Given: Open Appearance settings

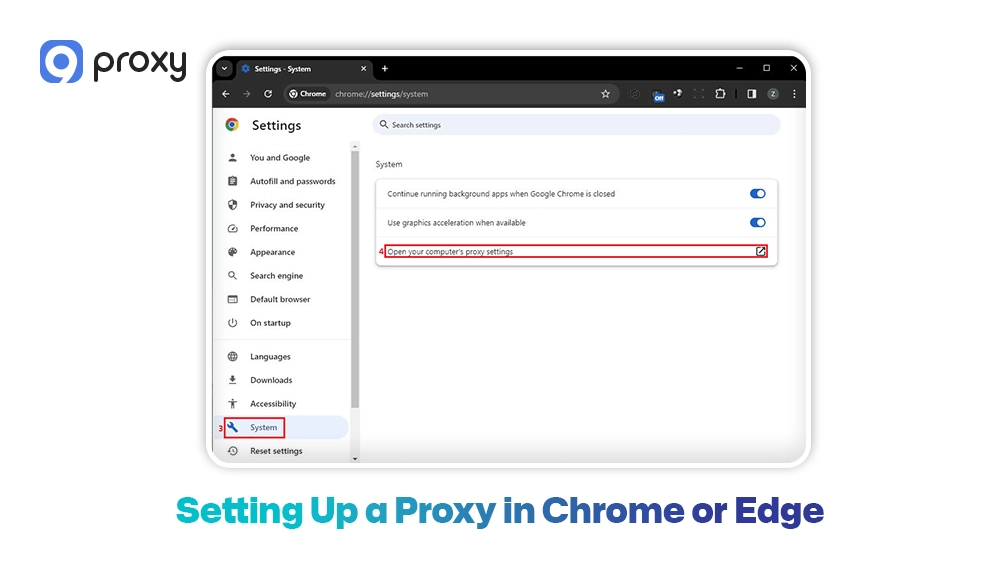Looking at the screenshot, I should (272, 252).
